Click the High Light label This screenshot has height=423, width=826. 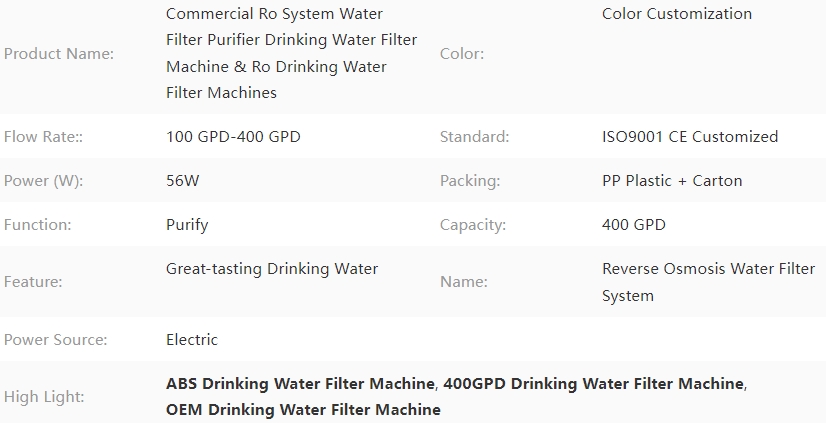click(x=44, y=397)
